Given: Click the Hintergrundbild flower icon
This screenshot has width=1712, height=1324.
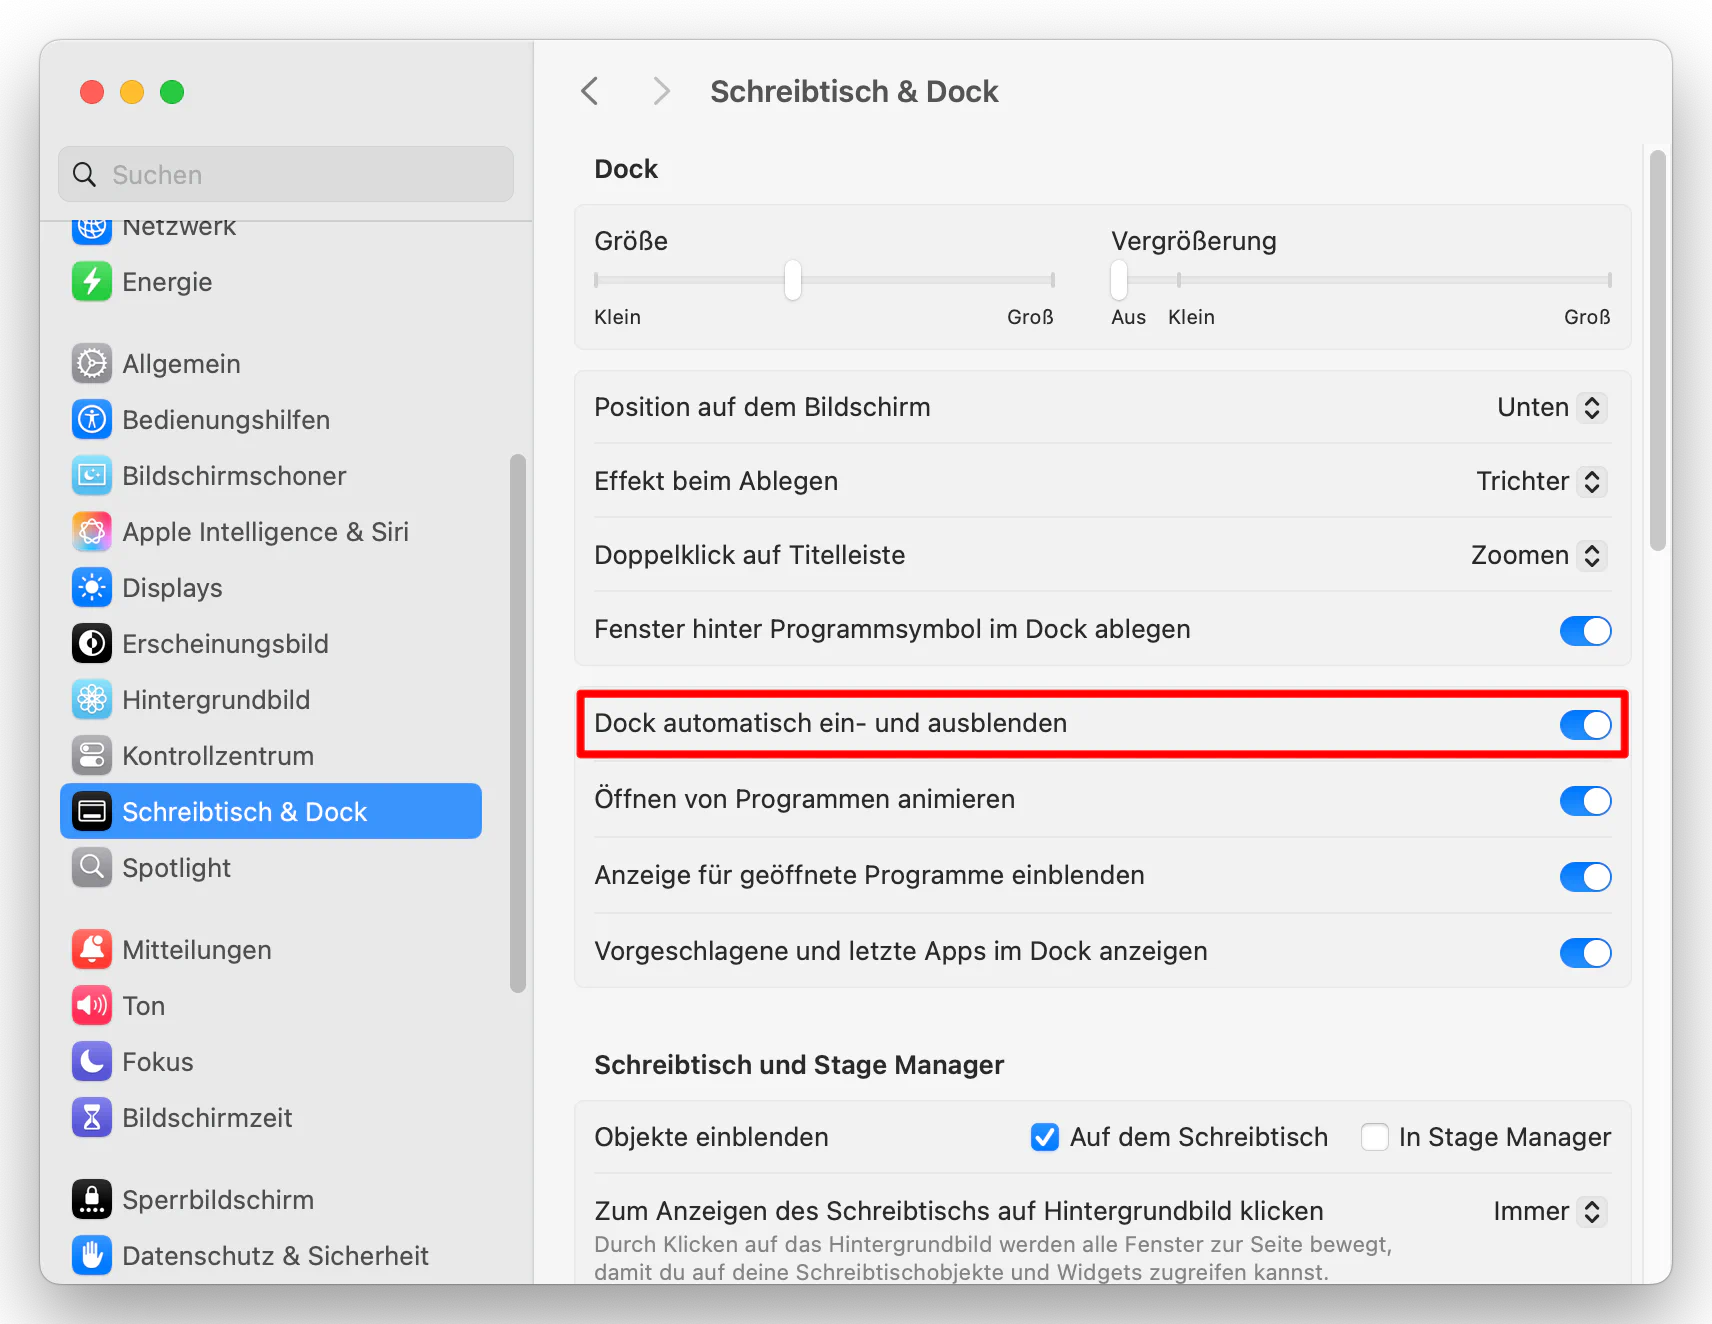Looking at the screenshot, I should 92,700.
